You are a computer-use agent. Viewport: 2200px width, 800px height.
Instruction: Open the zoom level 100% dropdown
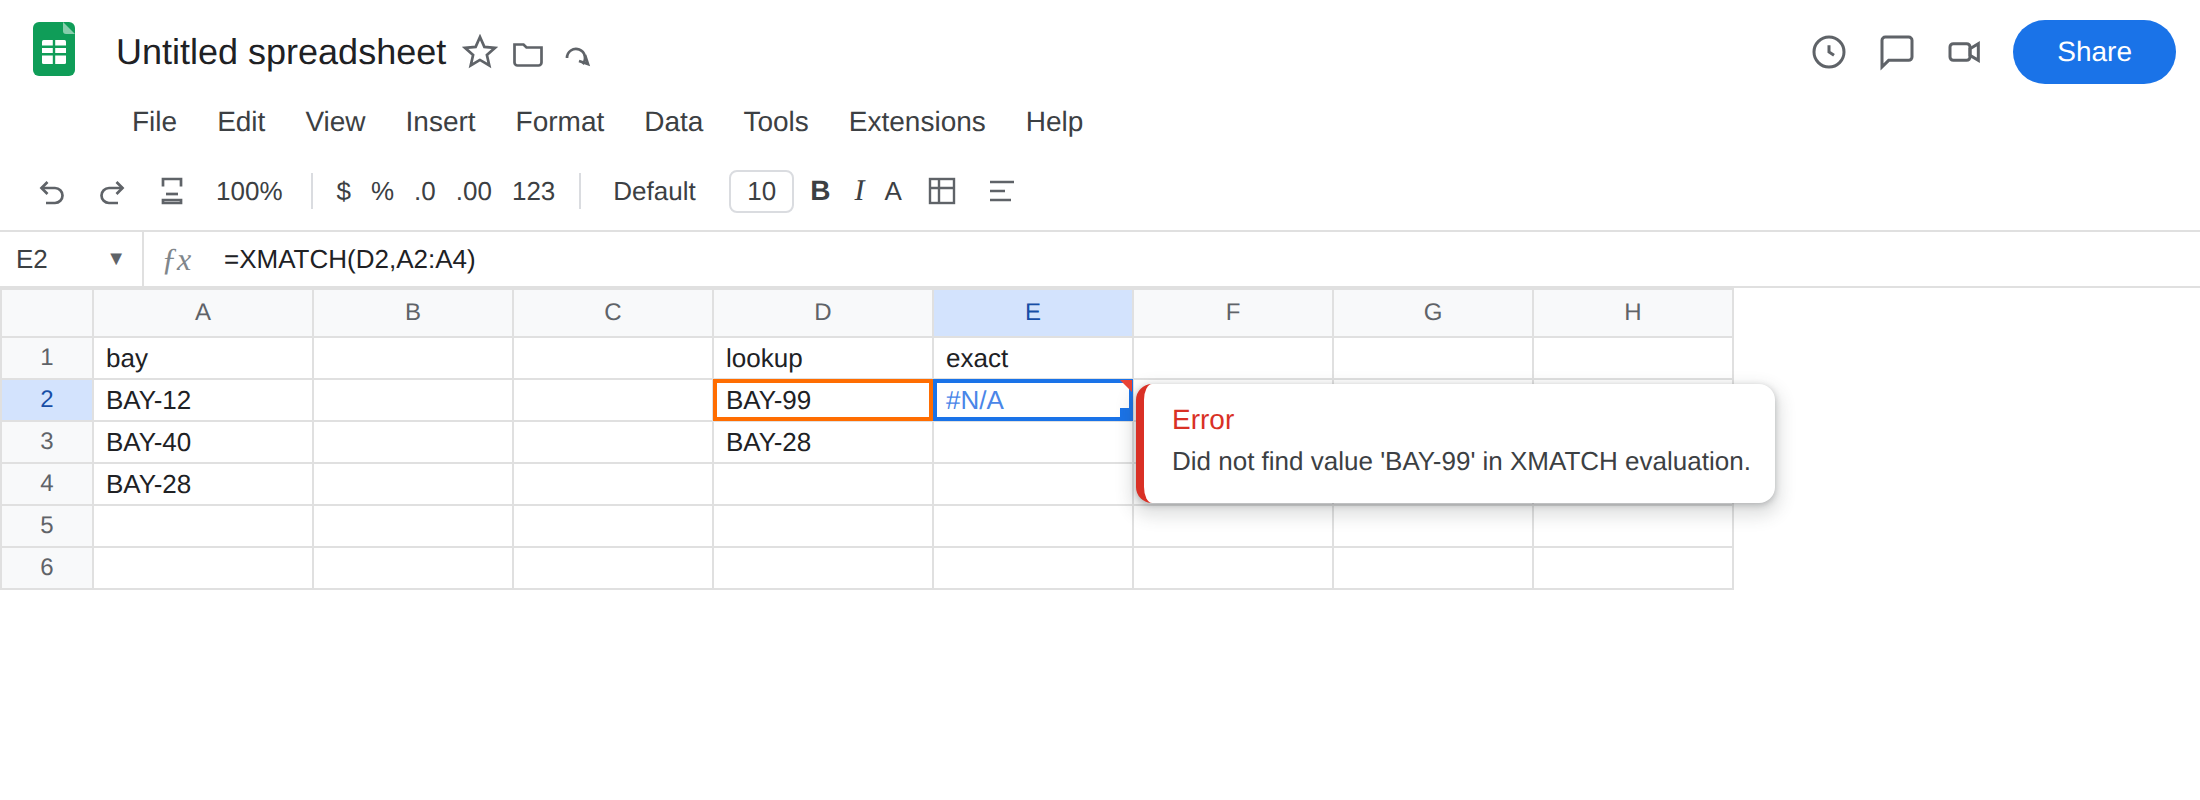click(x=249, y=191)
